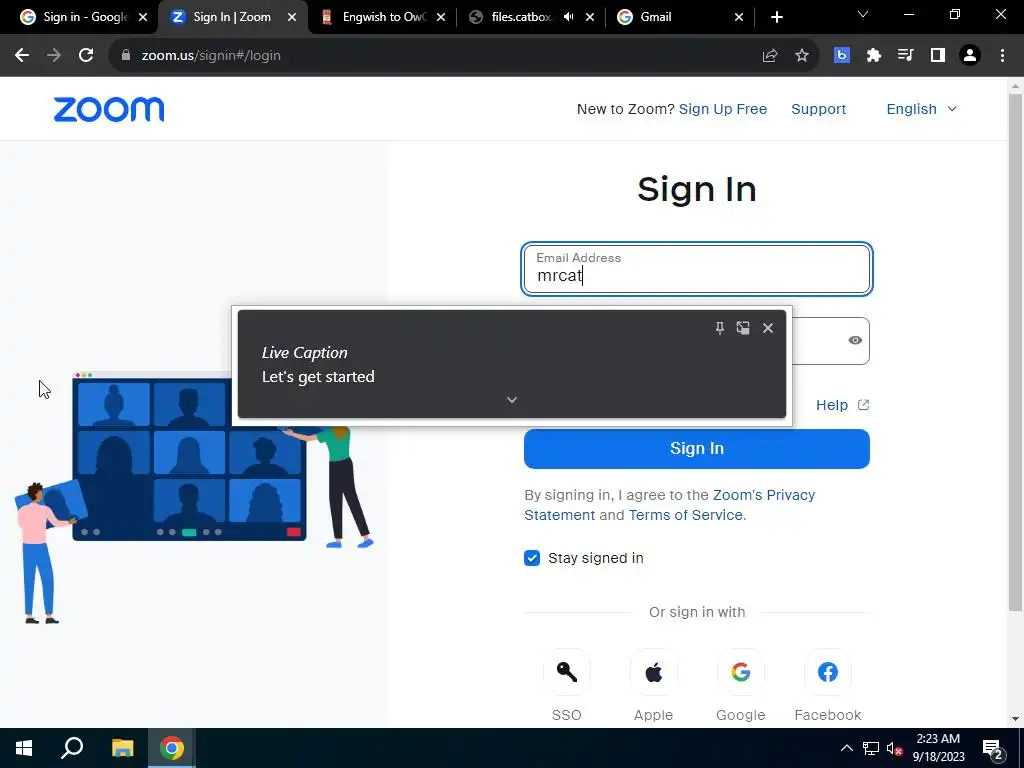1024x768 pixels.
Task: Open the media control icon in toolbar
Action: coord(905,56)
